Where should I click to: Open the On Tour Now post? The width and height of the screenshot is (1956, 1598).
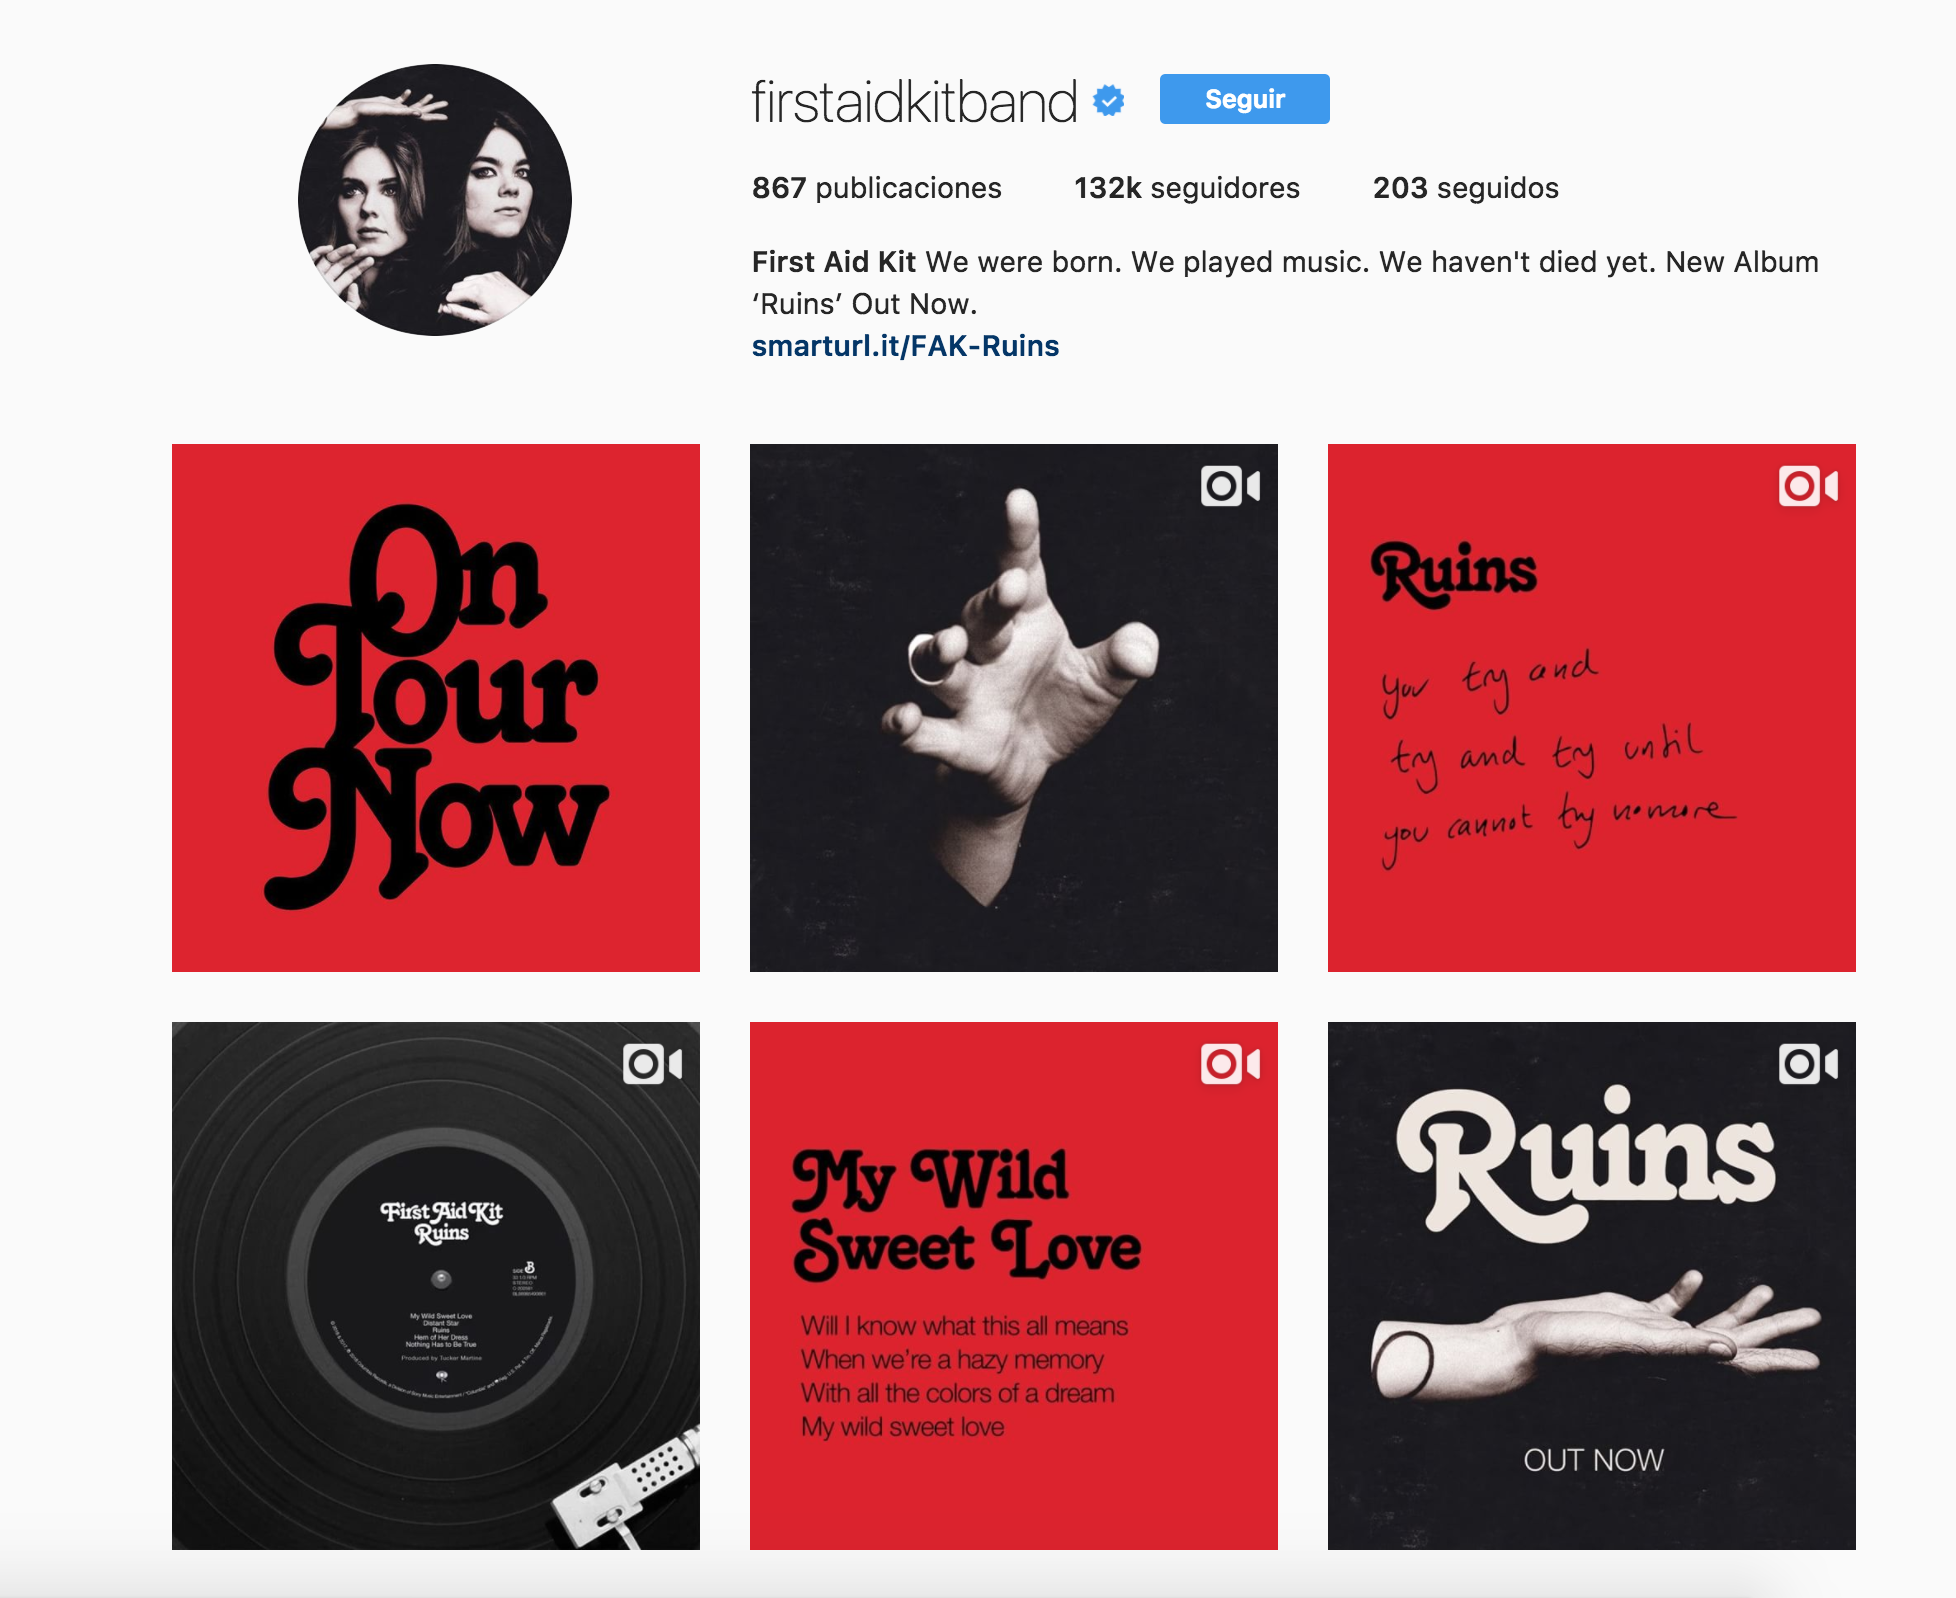click(436, 708)
